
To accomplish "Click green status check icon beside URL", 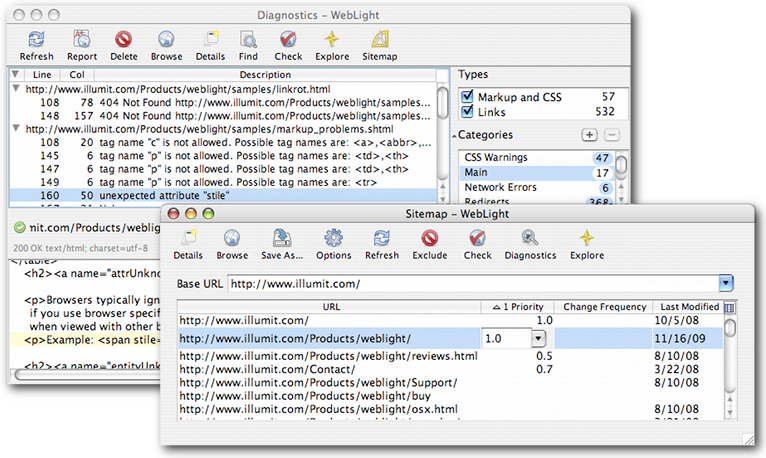I will [x=20, y=228].
